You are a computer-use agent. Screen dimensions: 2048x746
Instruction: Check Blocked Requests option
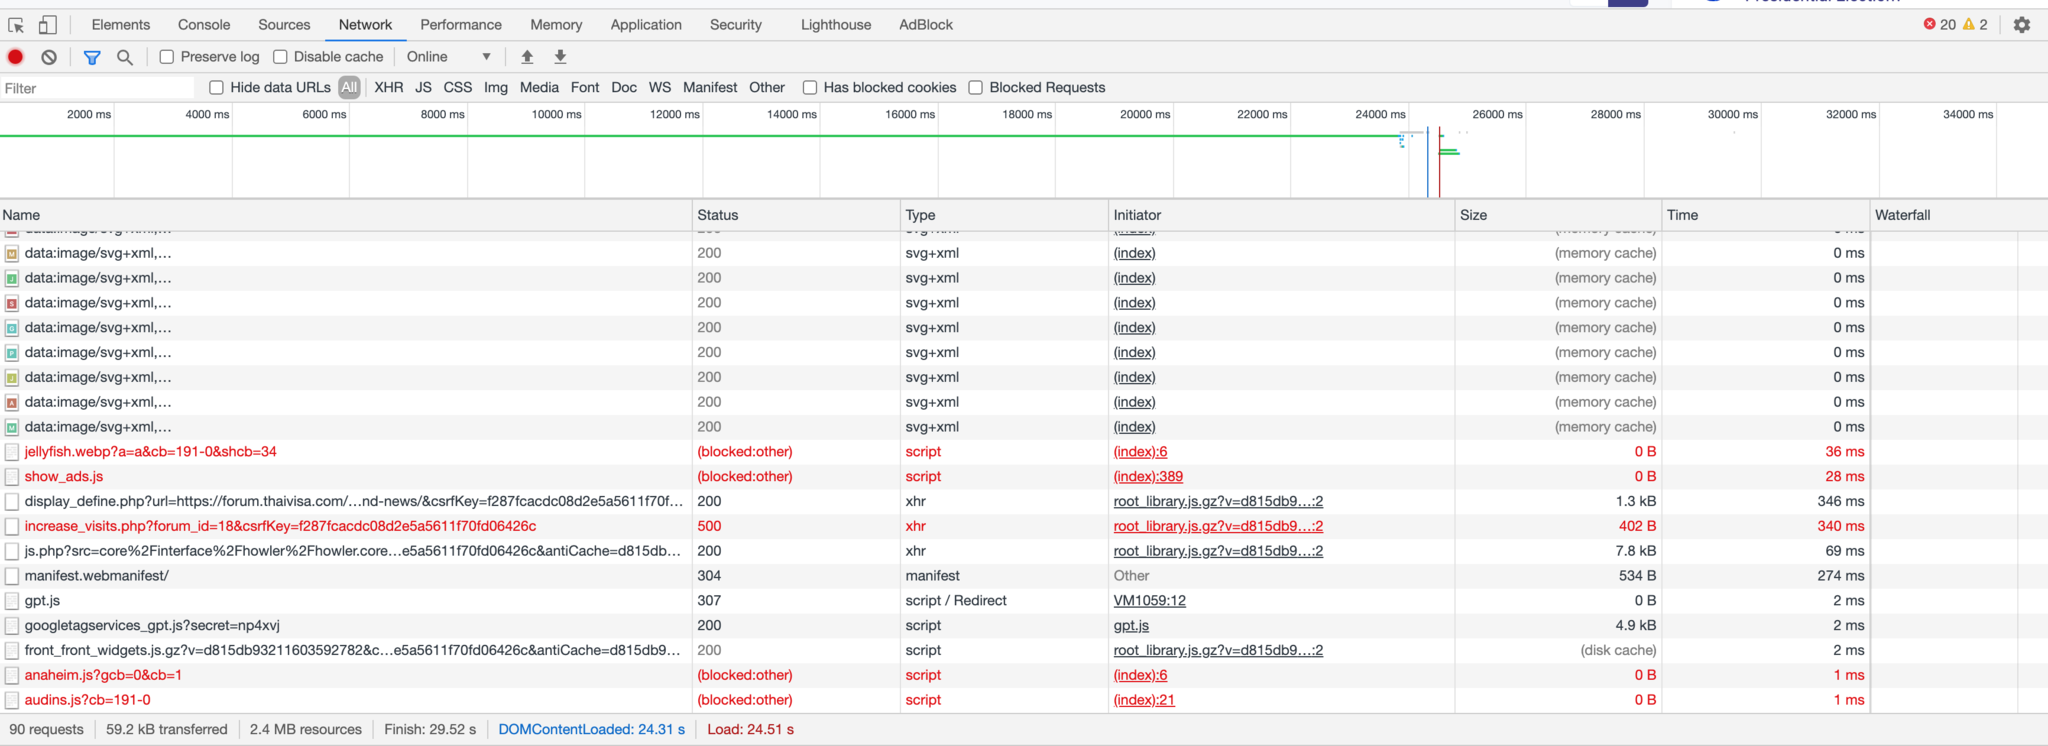[976, 88]
